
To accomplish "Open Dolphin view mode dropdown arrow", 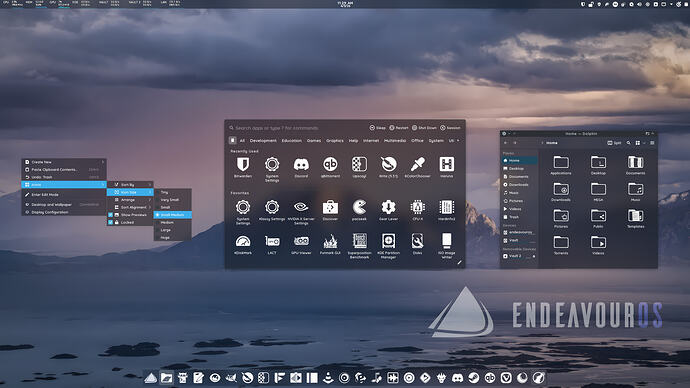I will pyautogui.click(x=644, y=143).
